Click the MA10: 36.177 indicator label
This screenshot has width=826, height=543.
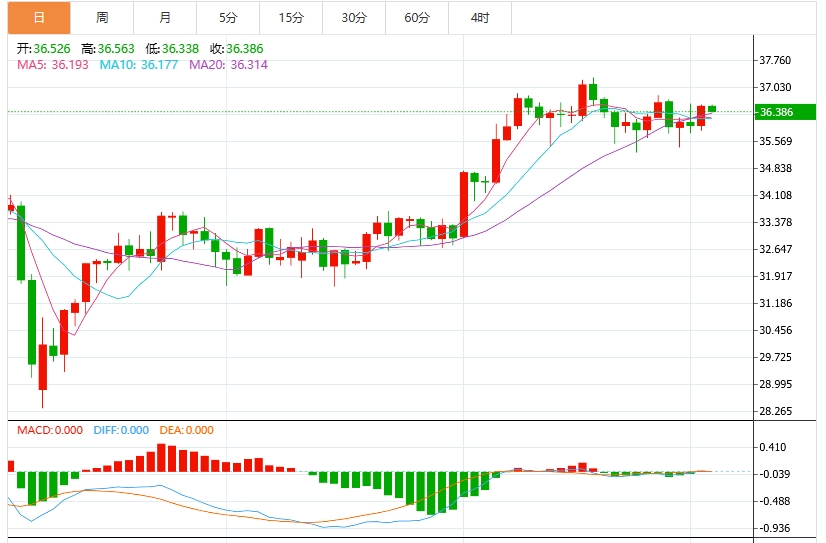coord(139,65)
